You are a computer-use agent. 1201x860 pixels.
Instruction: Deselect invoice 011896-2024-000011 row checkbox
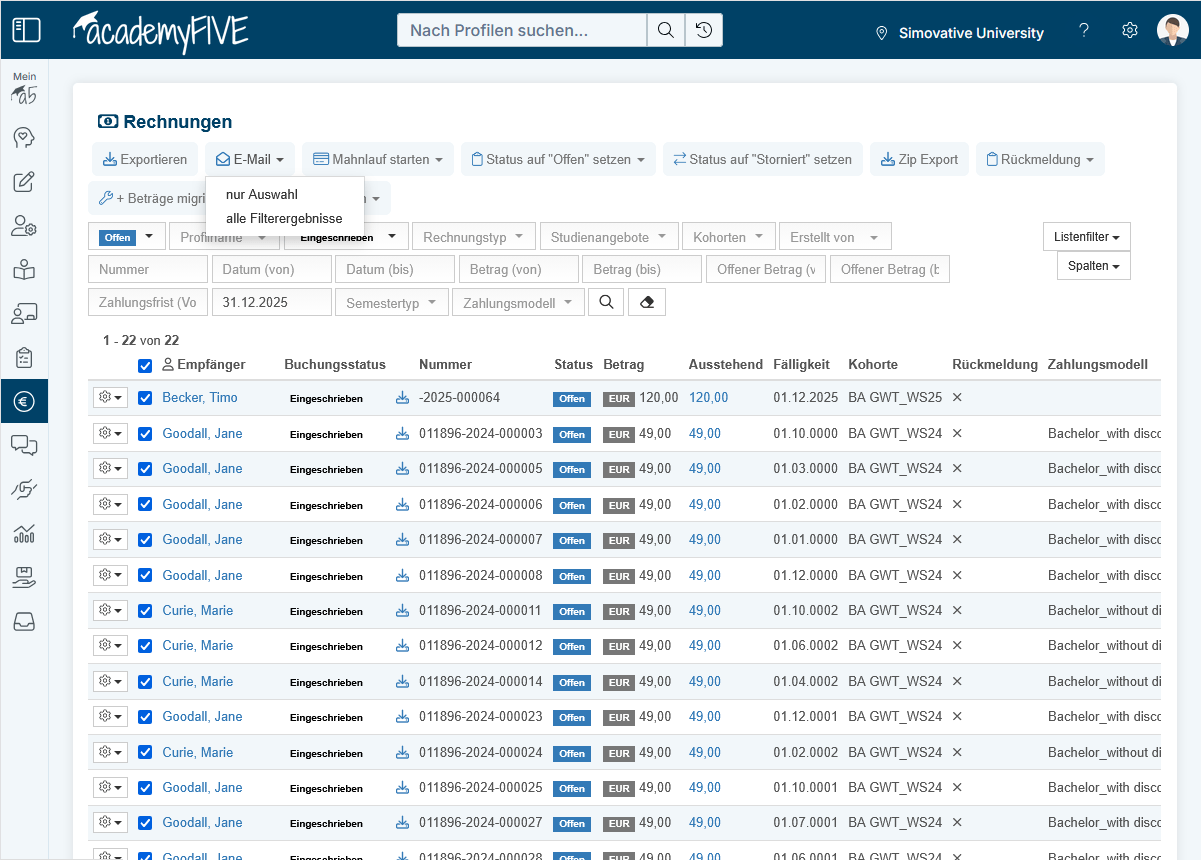pos(145,611)
